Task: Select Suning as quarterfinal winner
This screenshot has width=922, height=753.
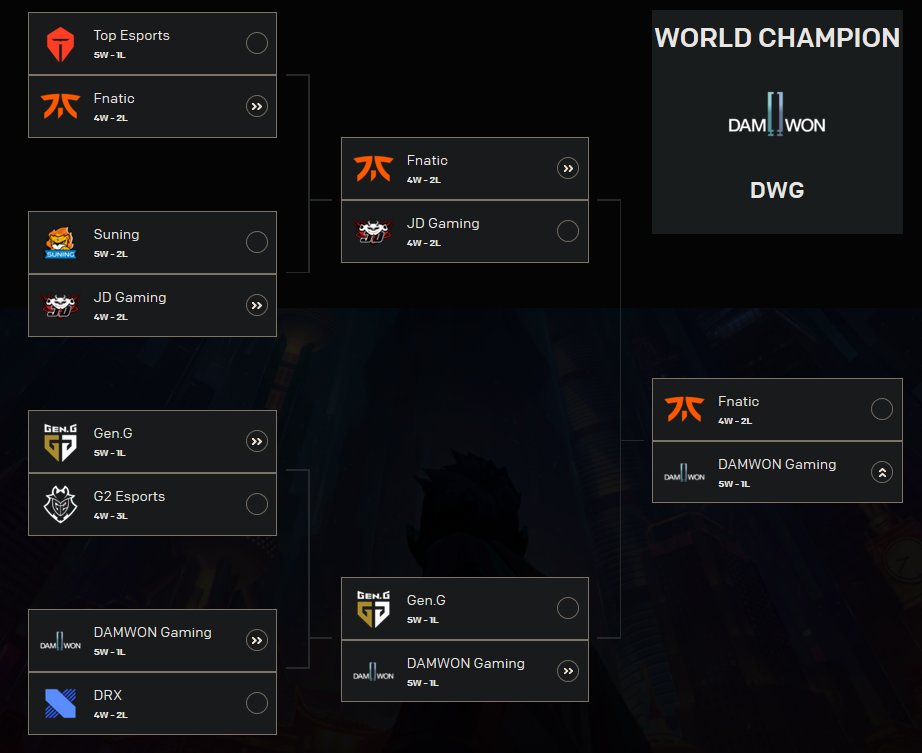Action: [x=257, y=242]
